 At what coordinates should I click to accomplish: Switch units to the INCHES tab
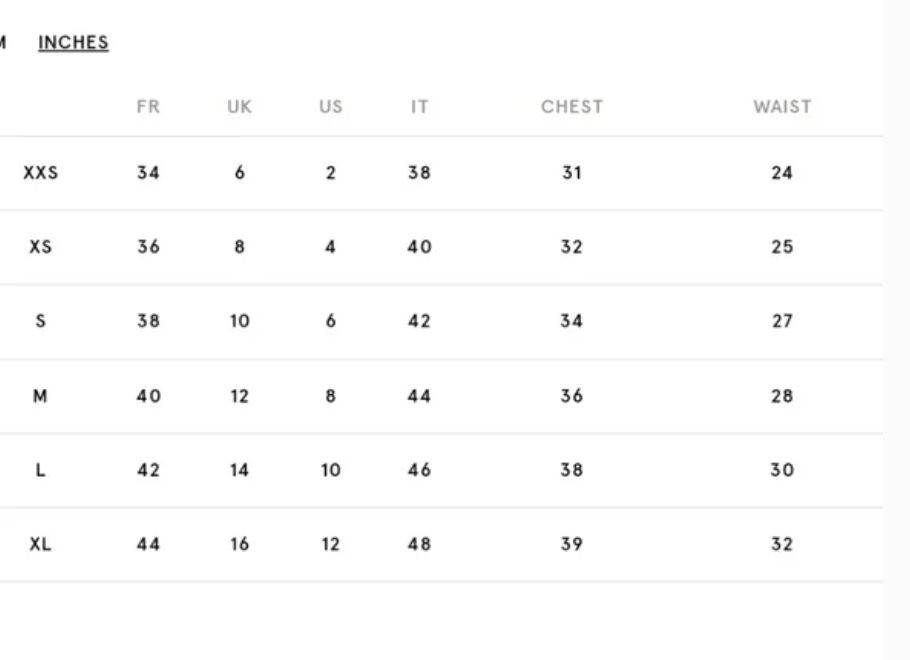click(x=73, y=42)
